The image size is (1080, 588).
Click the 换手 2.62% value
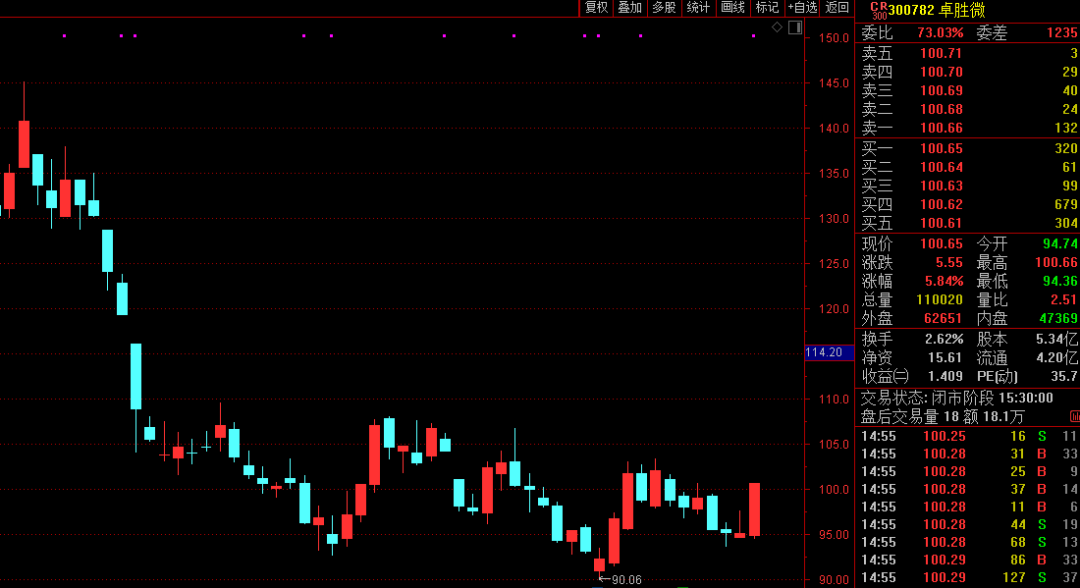point(944,339)
